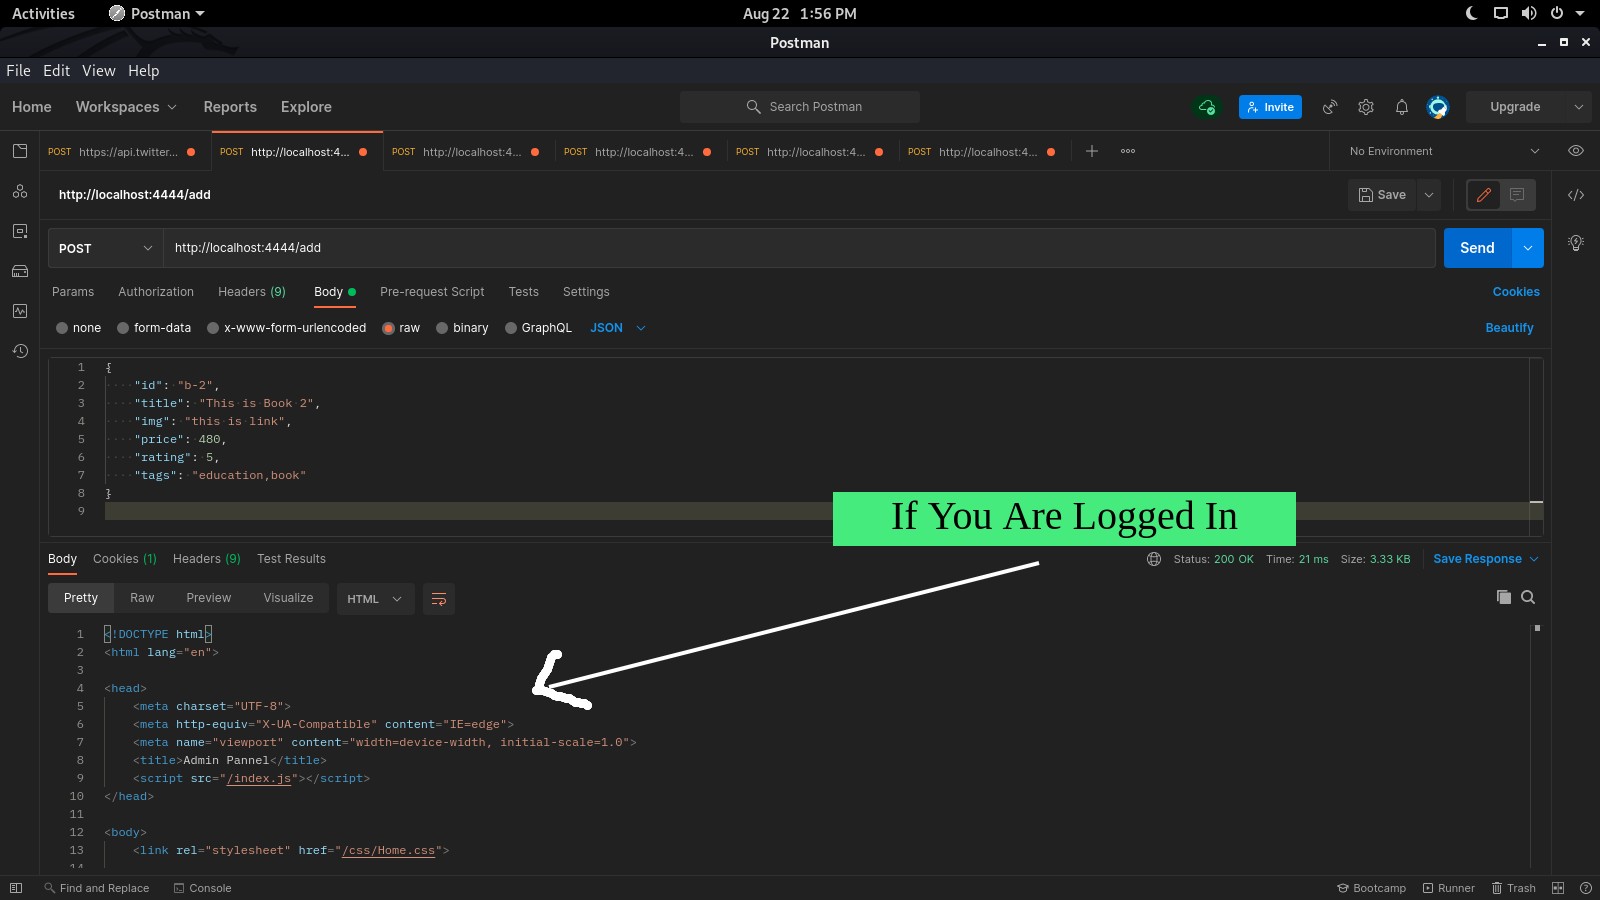Switch to the Pre-request Script tab
1600x900 pixels.
tap(432, 292)
